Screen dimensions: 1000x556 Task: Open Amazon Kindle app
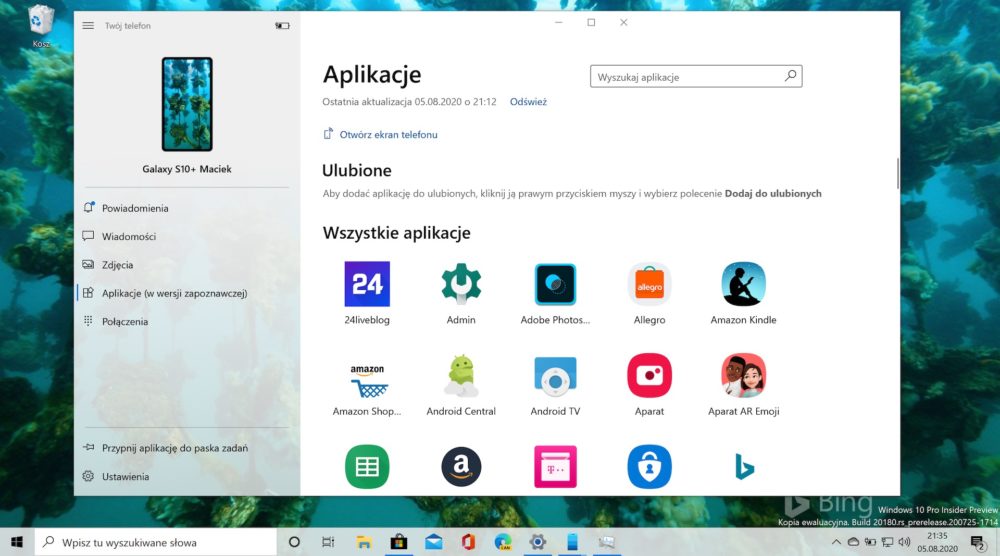coord(744,284)
